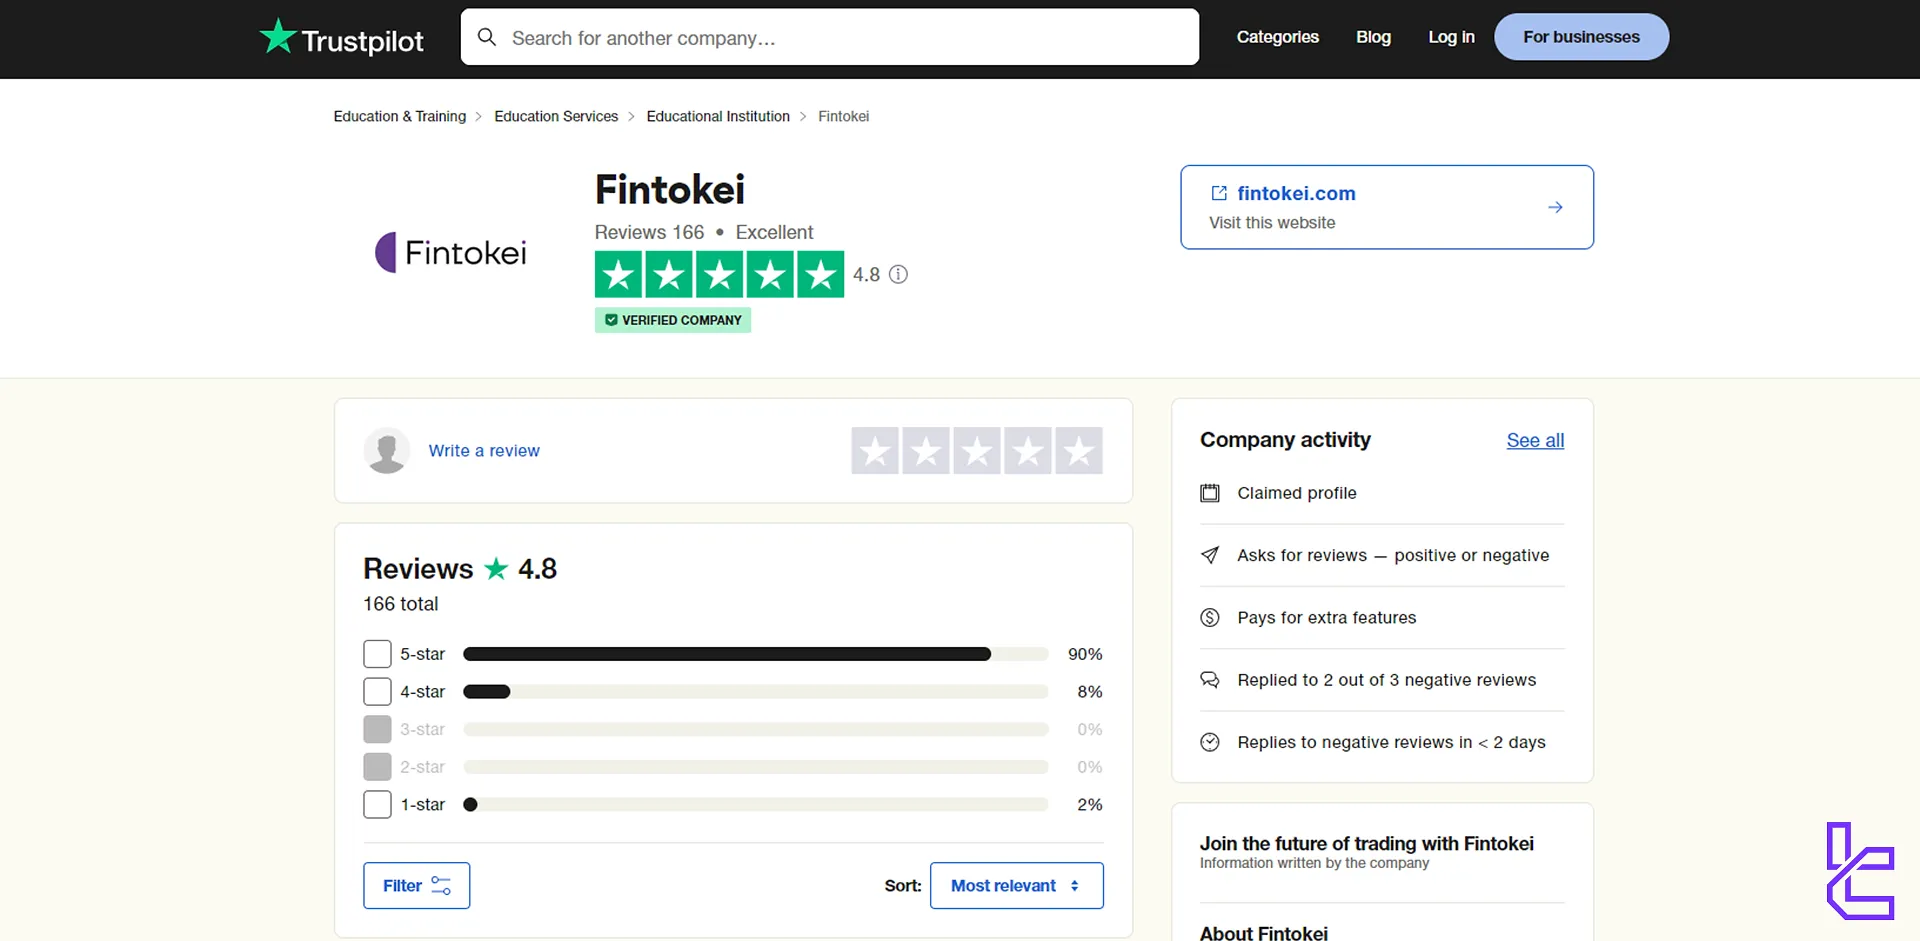The width and height of the screenshot is (1920, 941).
Task: Check the 4-star filter checkbox
Action: click(377, 691)
